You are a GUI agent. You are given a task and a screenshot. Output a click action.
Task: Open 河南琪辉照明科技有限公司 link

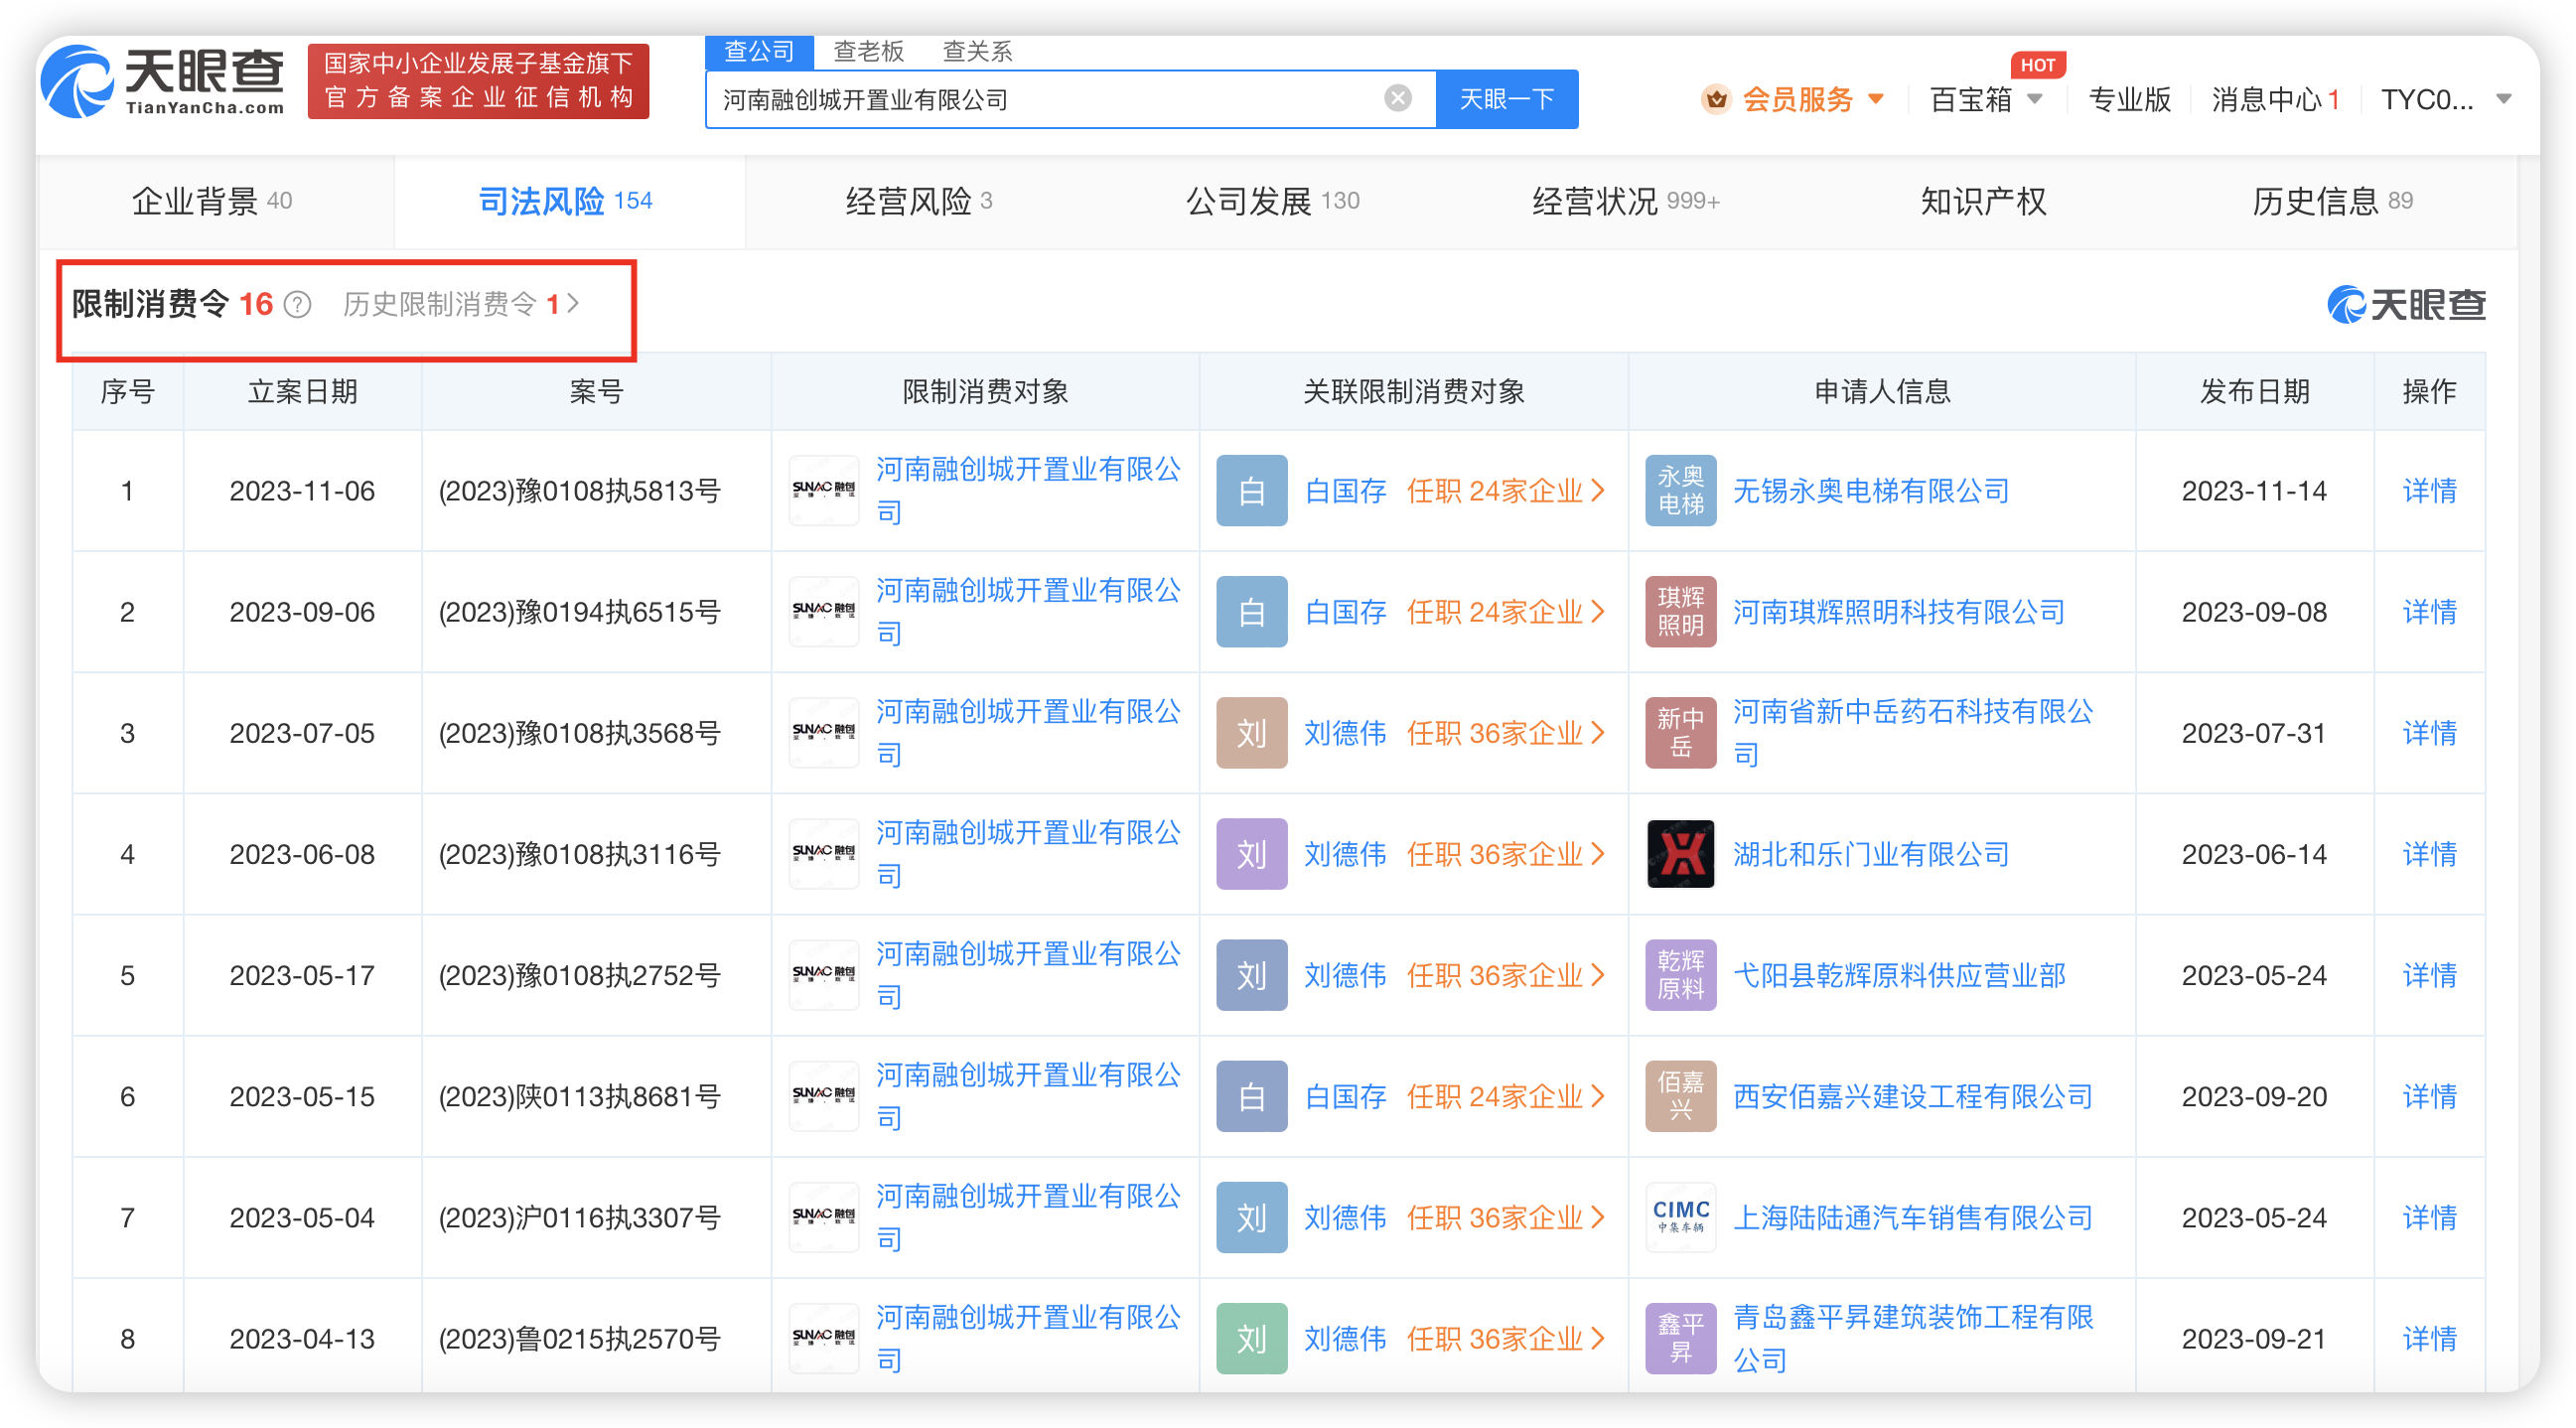[1898, 612]
